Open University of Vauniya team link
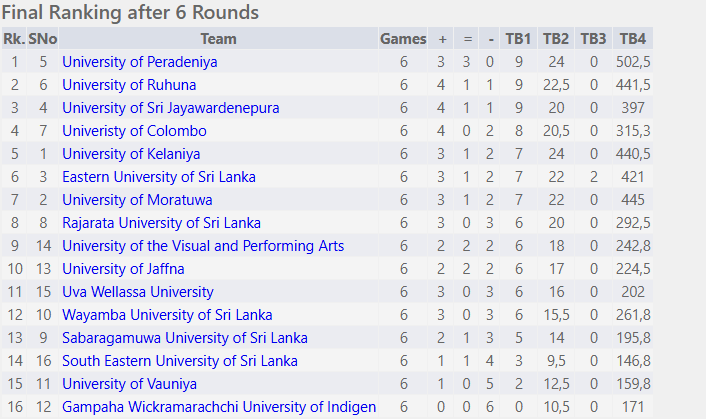The image size is (706, 419). [x=129, y=384]
